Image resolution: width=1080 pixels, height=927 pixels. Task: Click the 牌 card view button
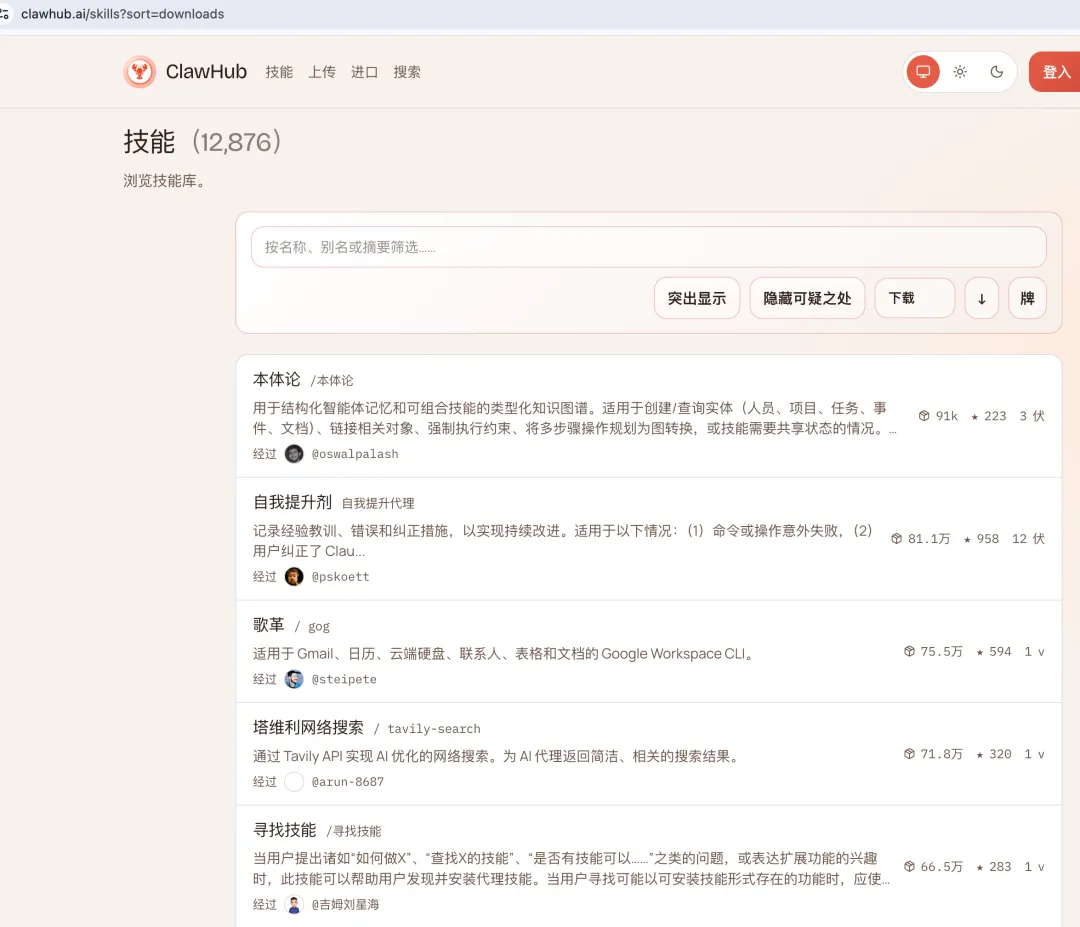pyautogui.click(x=1027, y=298)
